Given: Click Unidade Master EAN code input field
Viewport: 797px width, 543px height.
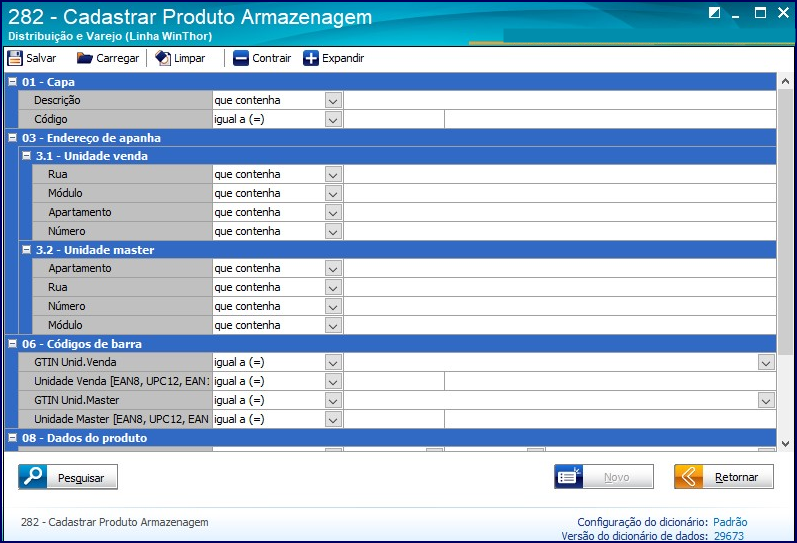Looking at the screenshot, I should point(394,419).
